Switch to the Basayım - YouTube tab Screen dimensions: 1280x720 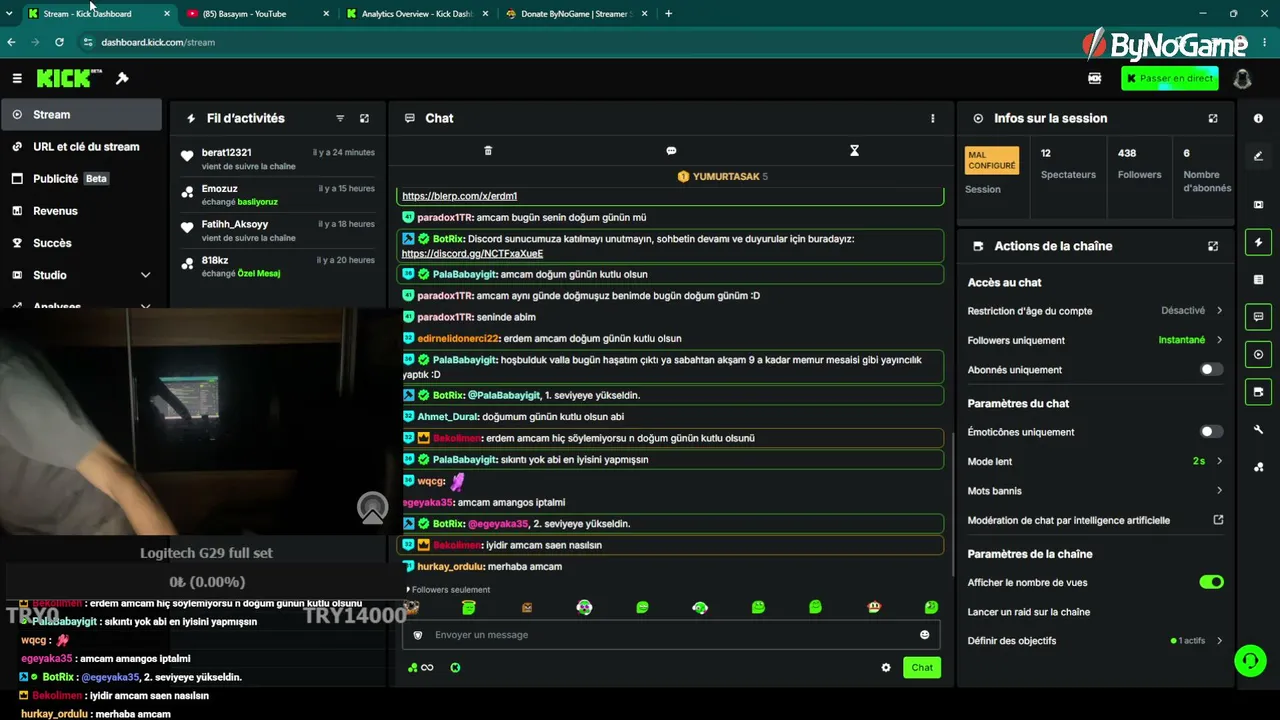(258, 14)
